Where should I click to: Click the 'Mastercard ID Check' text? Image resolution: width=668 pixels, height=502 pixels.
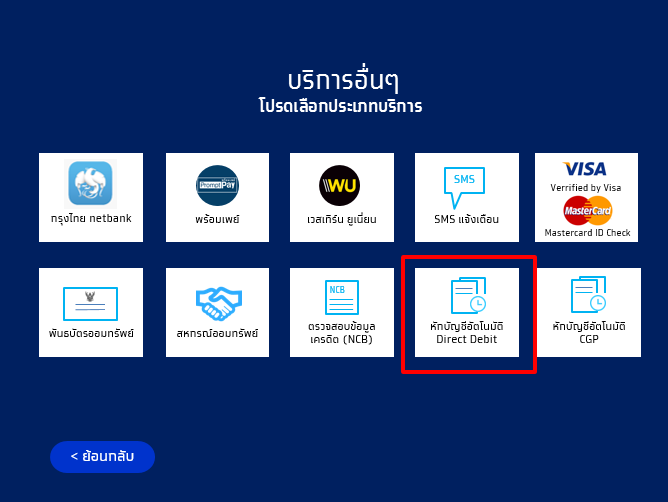[x=585, y=233]
